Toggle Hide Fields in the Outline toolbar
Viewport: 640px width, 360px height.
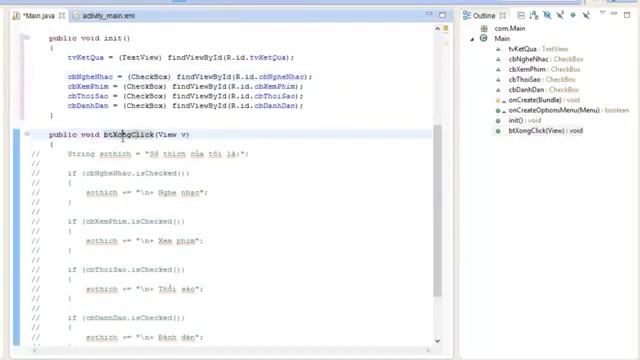tap(547, 16)
